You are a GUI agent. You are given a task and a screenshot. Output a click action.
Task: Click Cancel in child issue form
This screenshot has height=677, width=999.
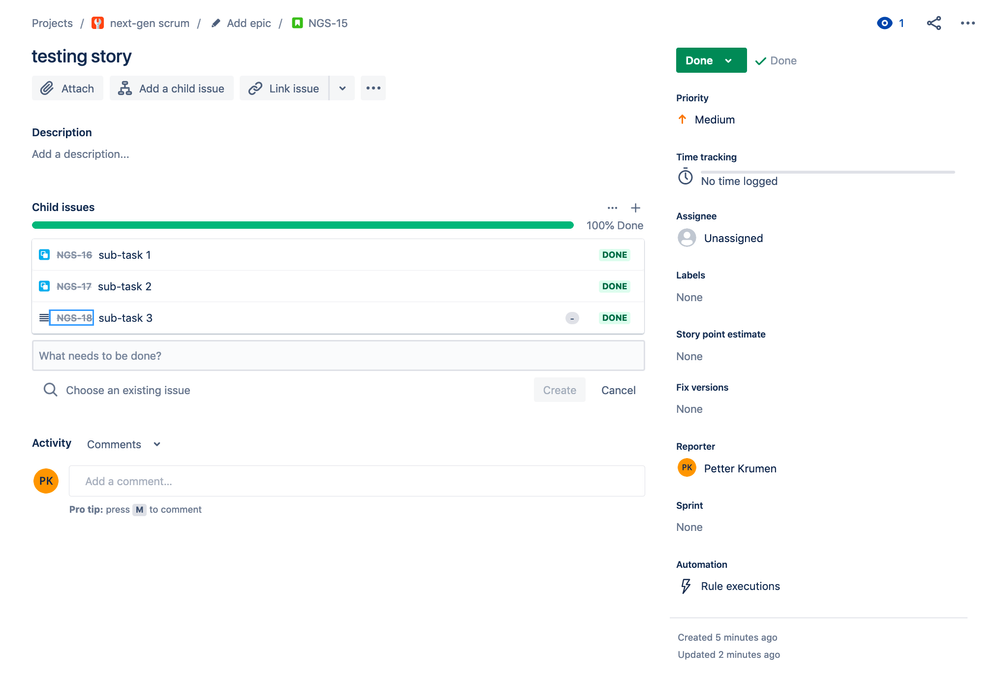pyautogui.click(x=619, y=390)
